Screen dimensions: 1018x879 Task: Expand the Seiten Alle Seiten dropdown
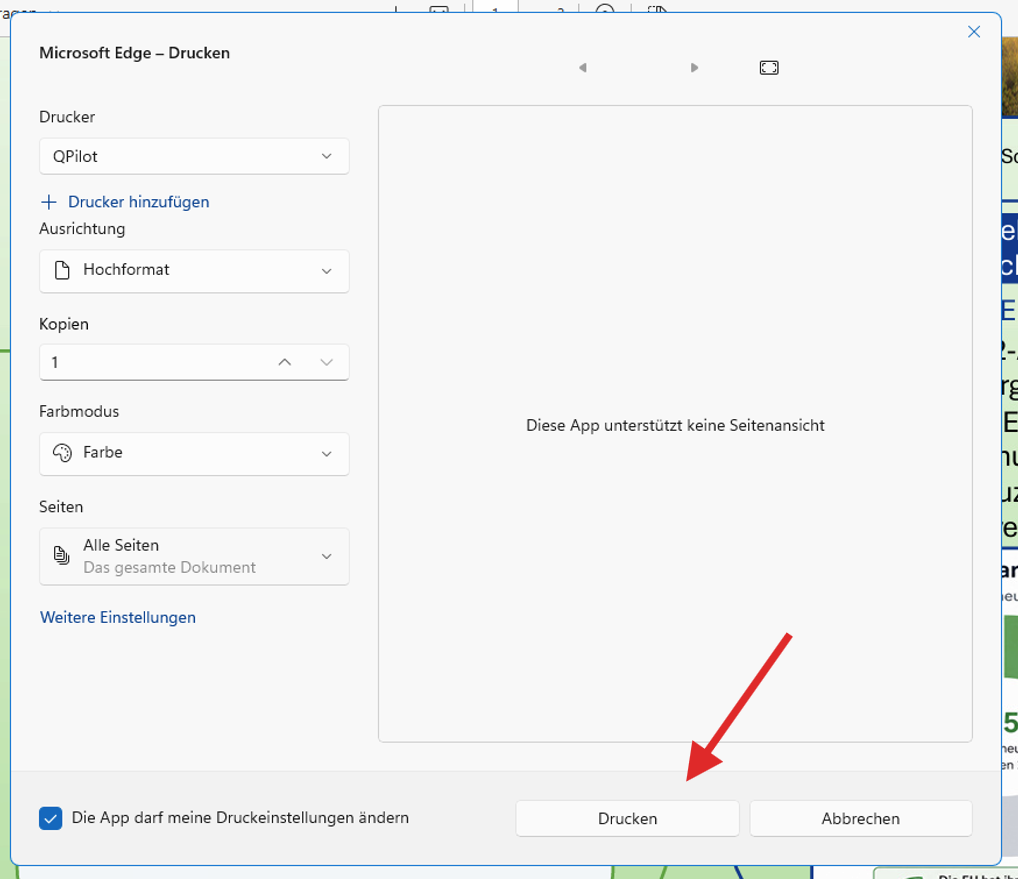click(194, 556)
